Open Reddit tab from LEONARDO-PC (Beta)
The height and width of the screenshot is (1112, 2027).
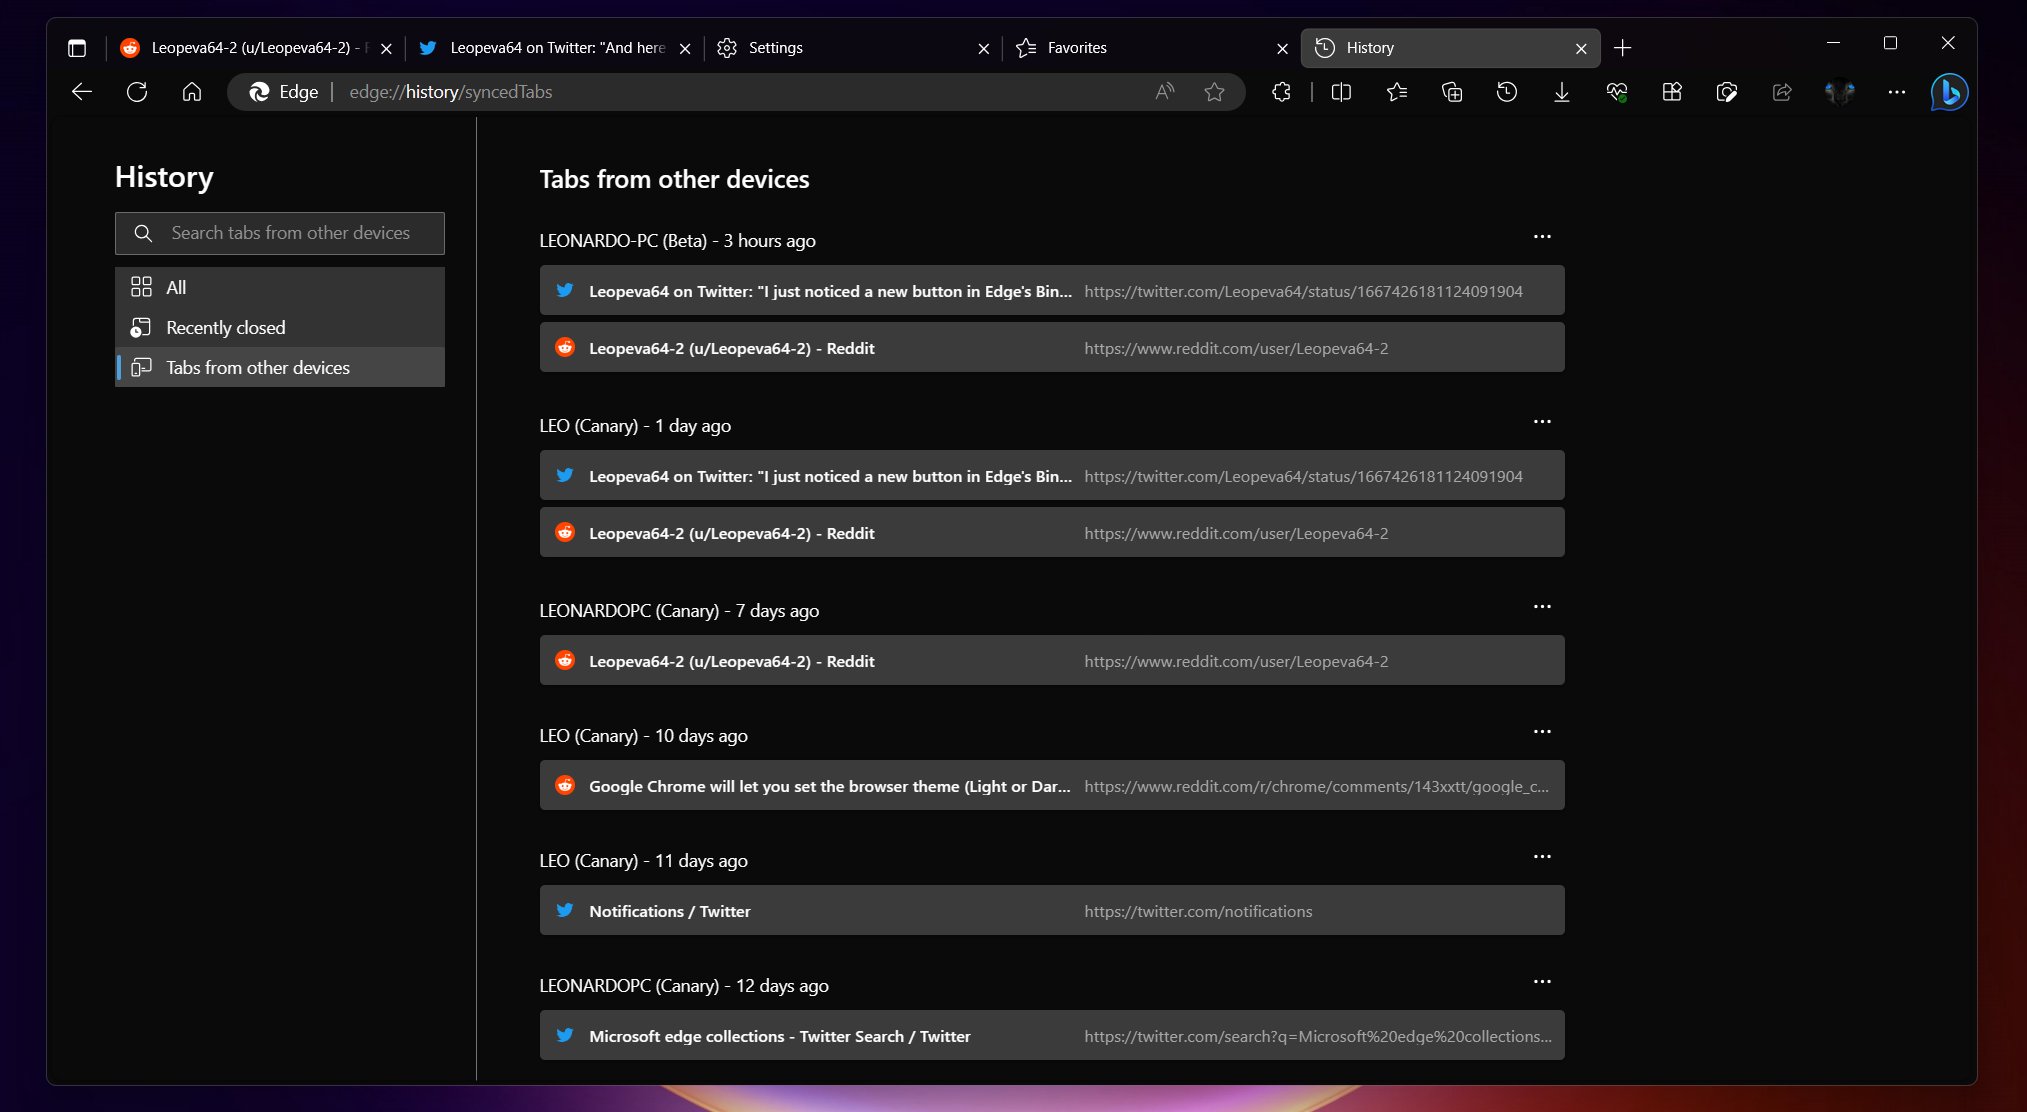click(x=1052, y=348)
